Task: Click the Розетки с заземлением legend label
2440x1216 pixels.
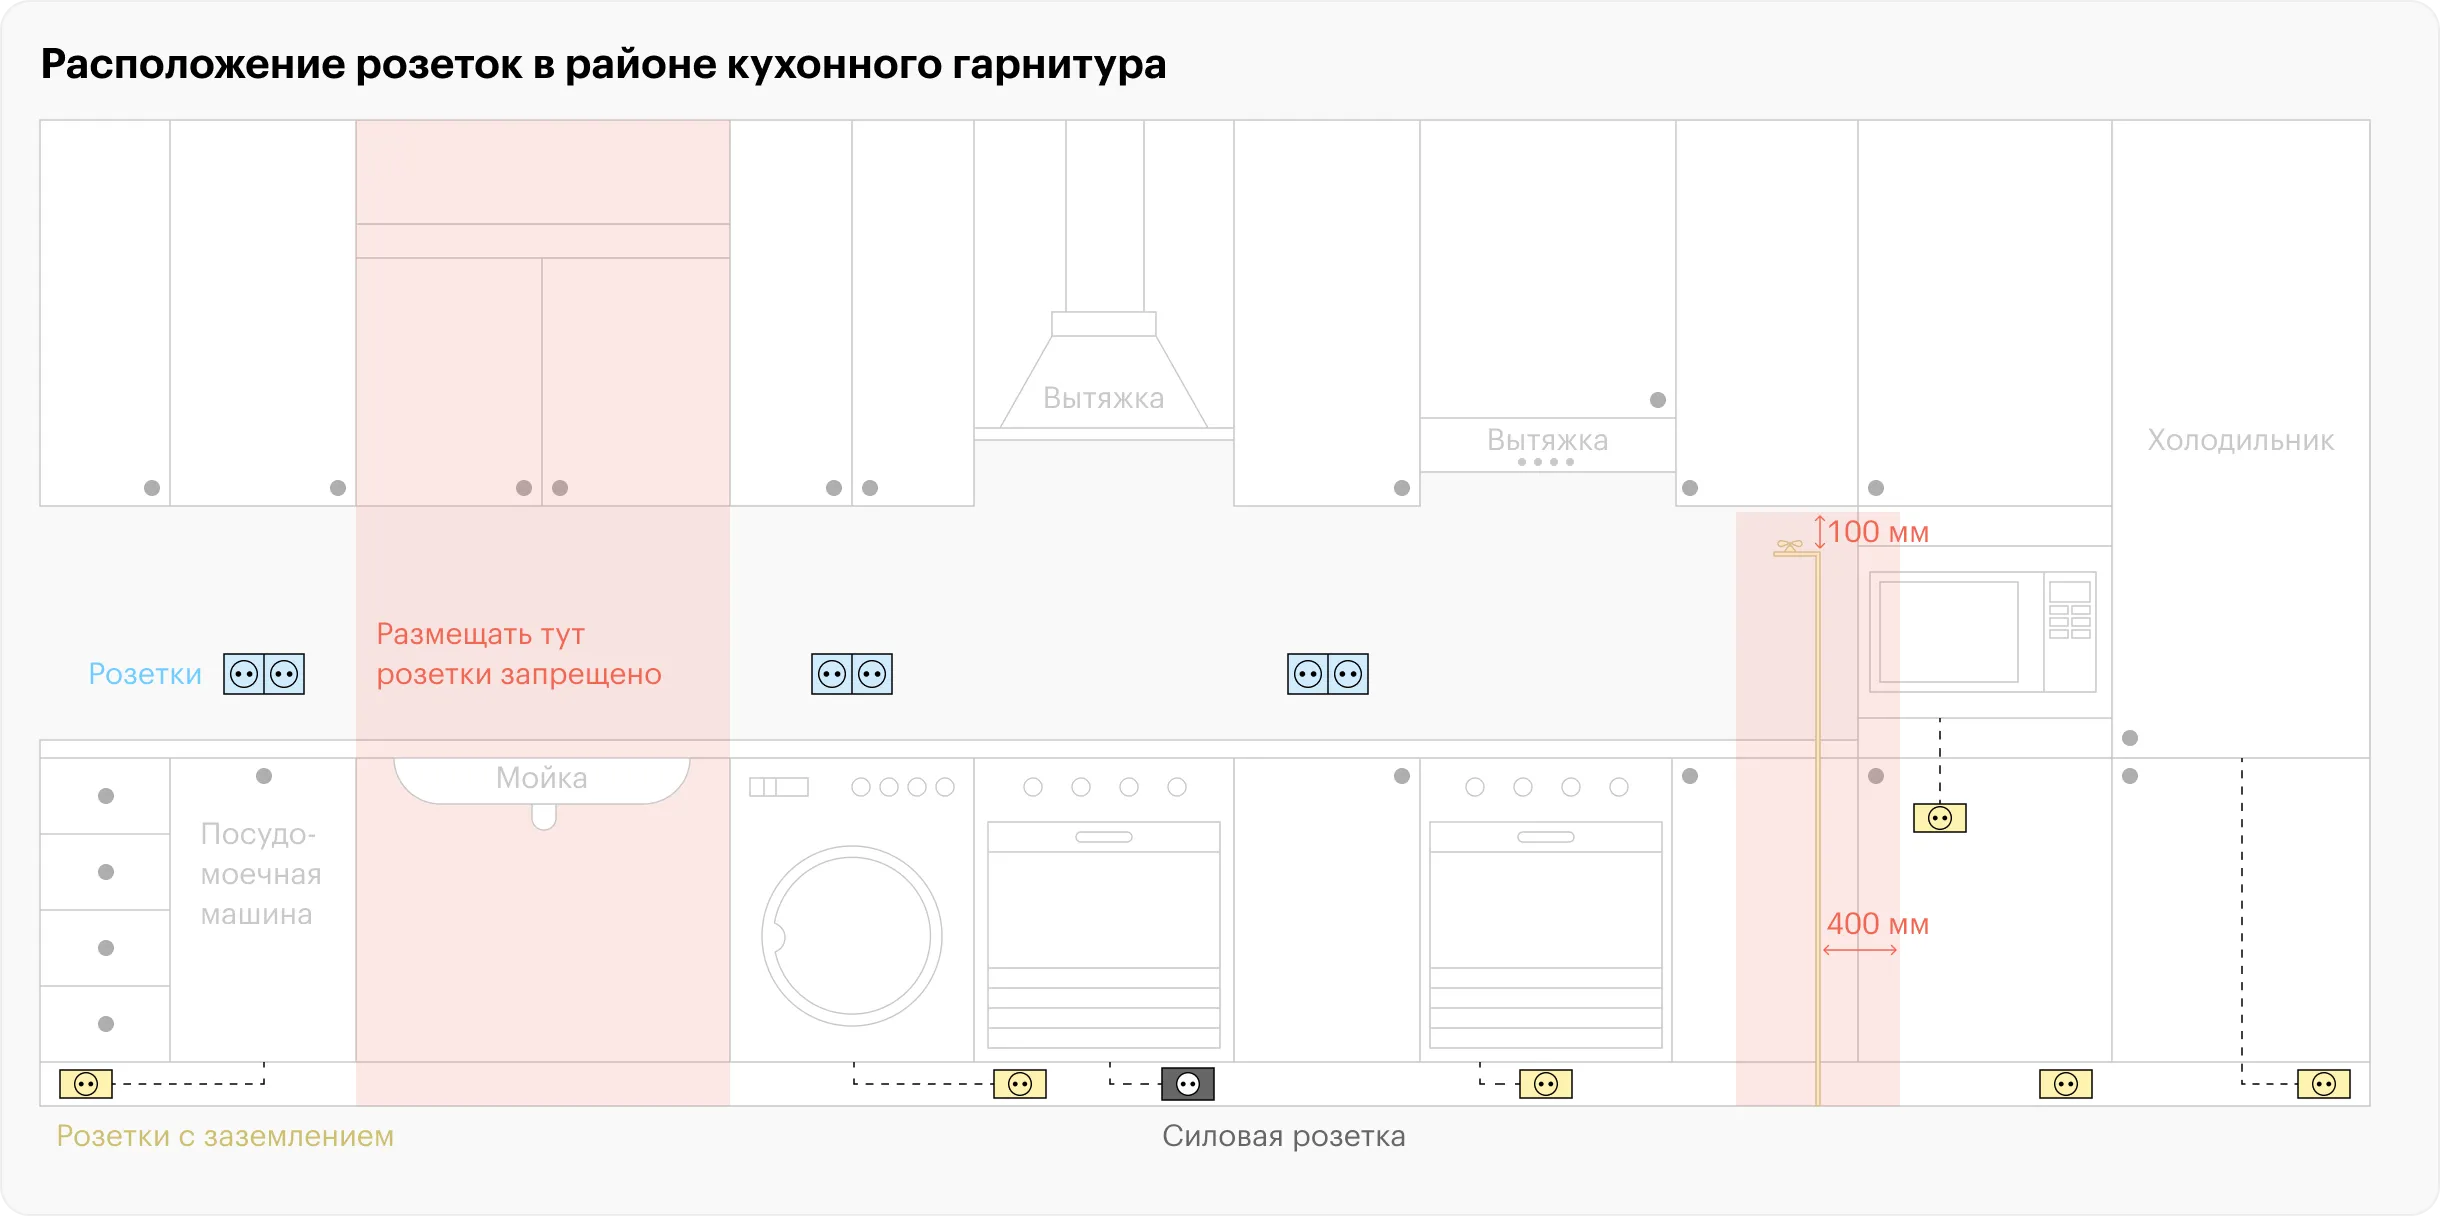Action: [225, 1136]
